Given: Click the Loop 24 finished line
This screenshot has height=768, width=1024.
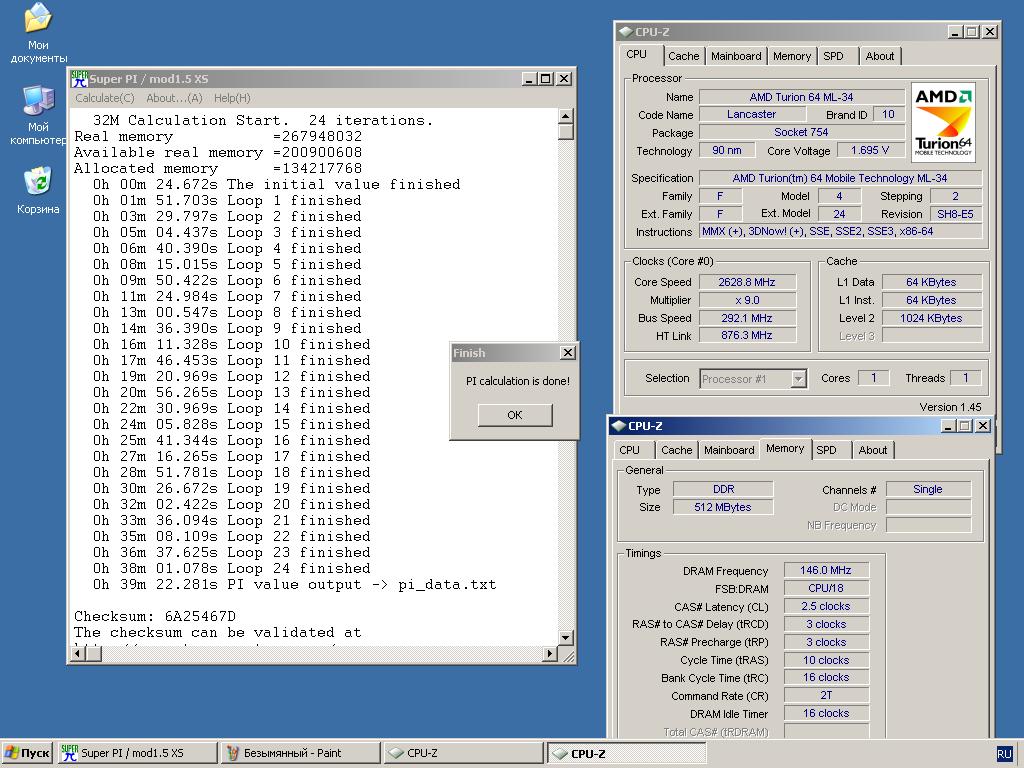Looking at the screenshot, I should tap(231, 568).
